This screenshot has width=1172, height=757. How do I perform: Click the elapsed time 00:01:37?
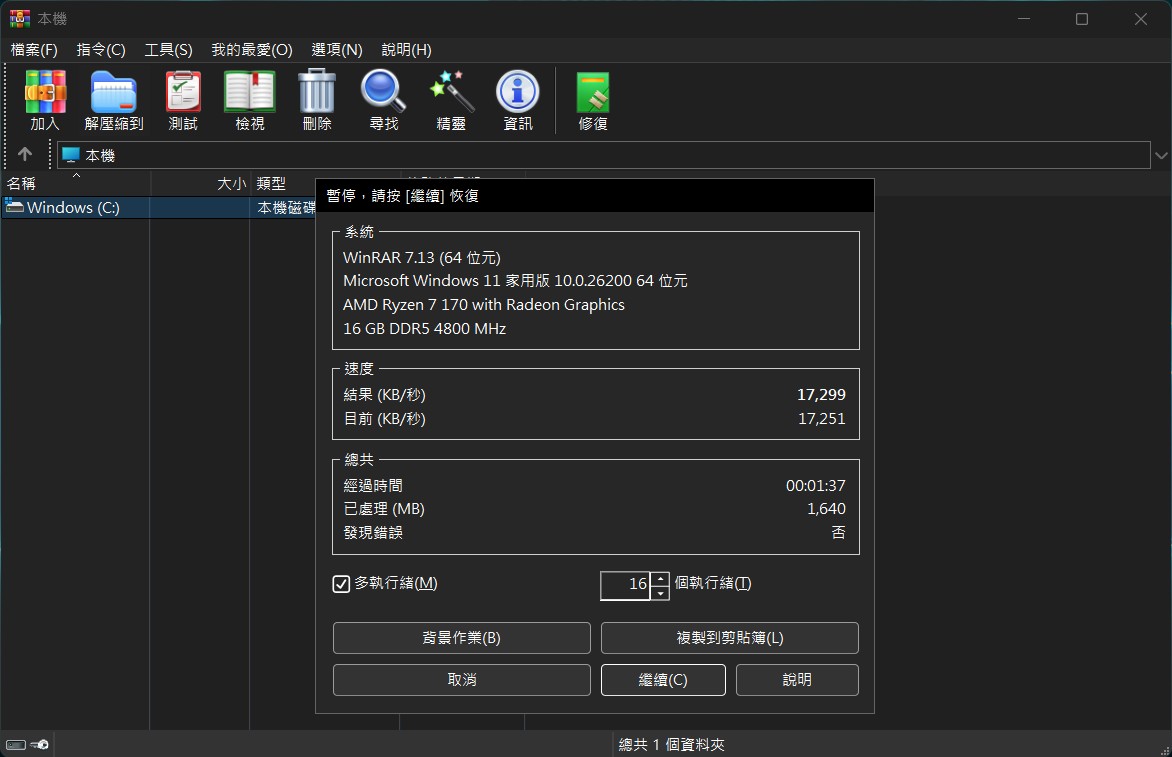click(x=815, y=486)
